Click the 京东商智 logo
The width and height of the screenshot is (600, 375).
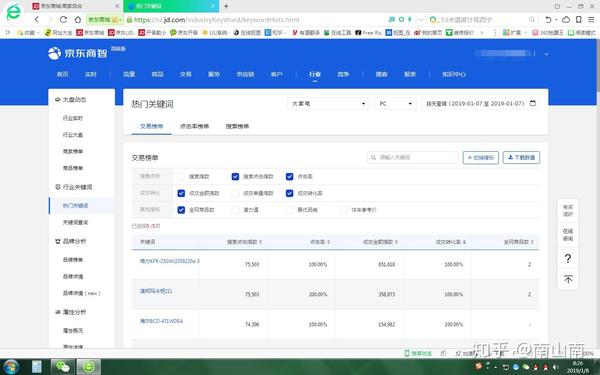[78, 53]
